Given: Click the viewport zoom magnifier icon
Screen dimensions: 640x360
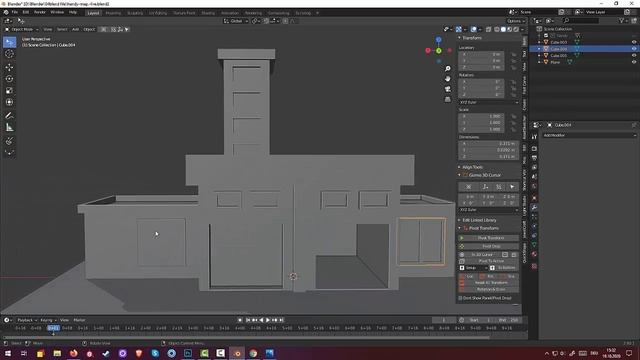Looking at the screenshot, I should tap(448, 69).
